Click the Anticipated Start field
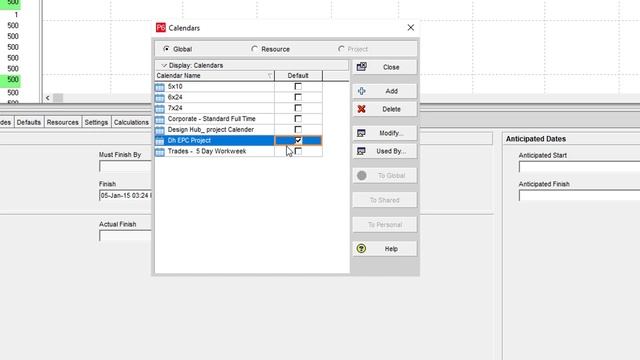 tap(579, 167)
